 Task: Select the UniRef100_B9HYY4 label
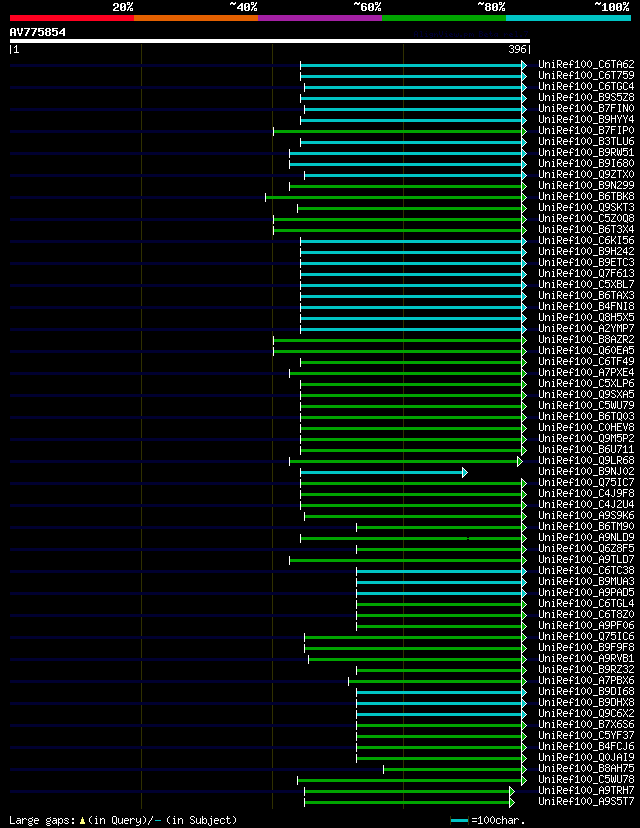coord(586,120)
